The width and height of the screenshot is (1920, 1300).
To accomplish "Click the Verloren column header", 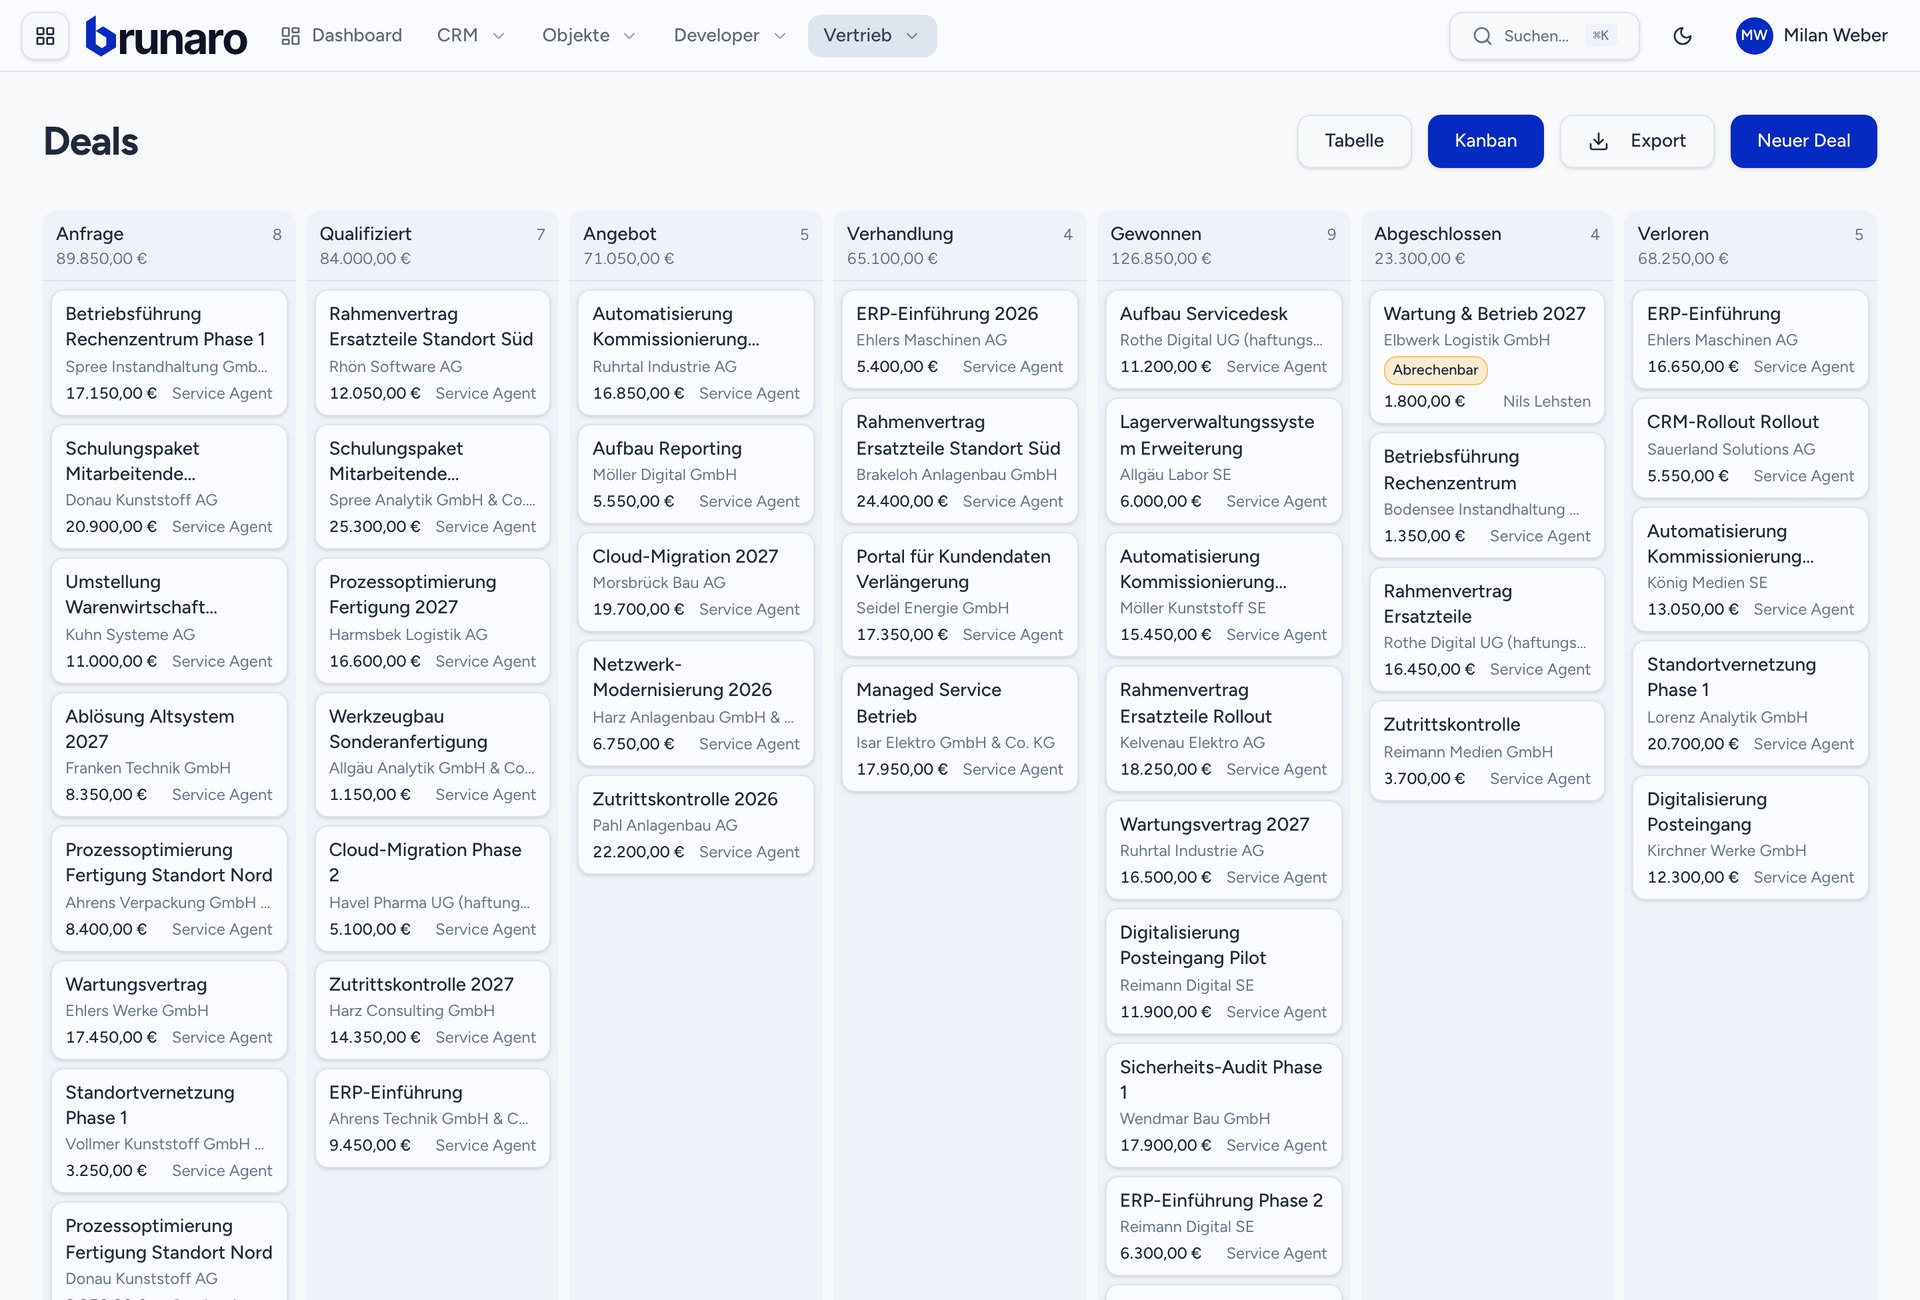I will coord(1750,245).
